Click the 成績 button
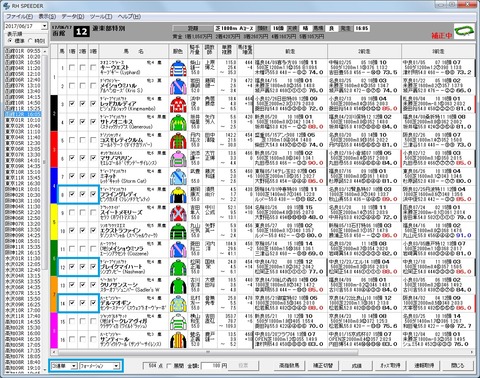The image size is (480, 378). click(x=357, y=366)
